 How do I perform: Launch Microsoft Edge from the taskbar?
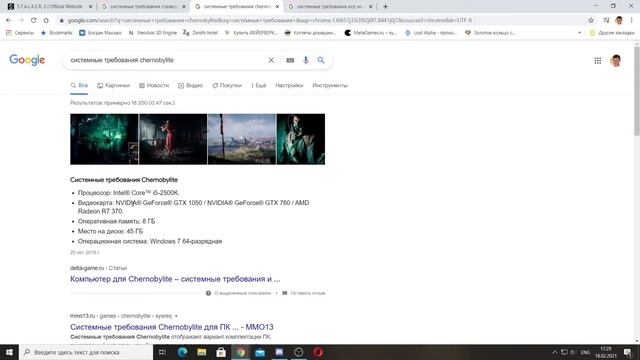pyautogui.click(x=182, y=352)
